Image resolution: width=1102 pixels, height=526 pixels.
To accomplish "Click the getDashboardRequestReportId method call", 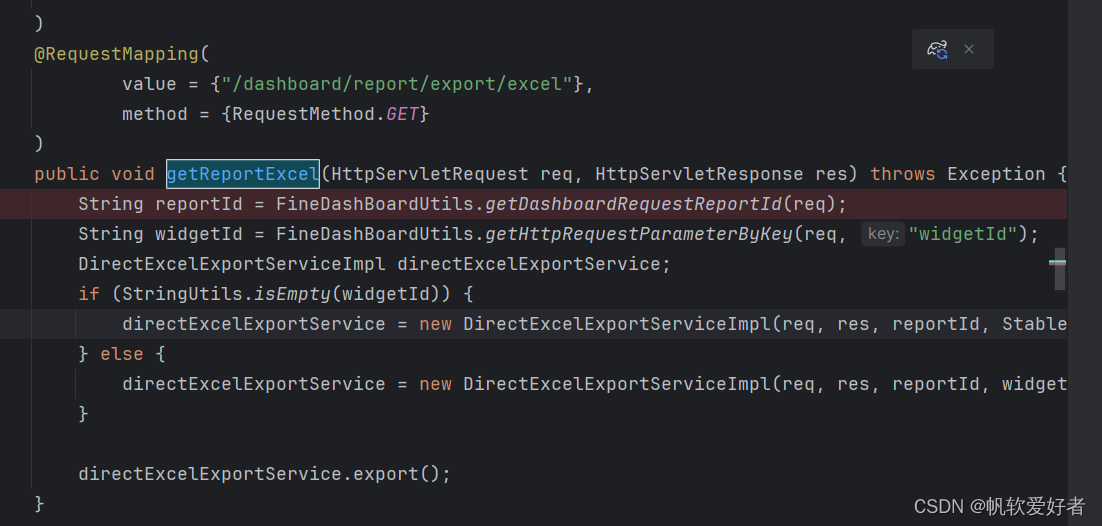I will point(634,204).
